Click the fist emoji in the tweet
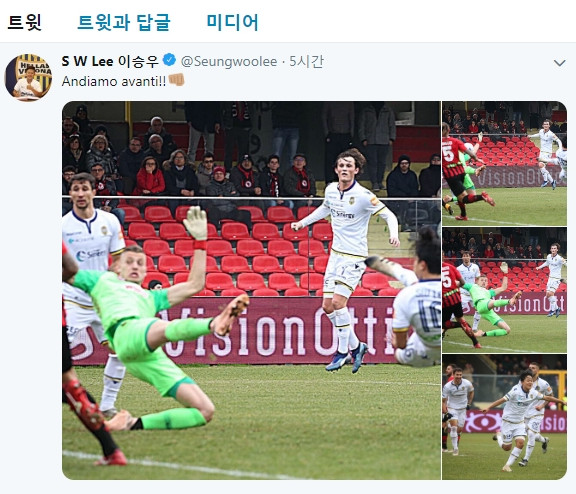Screen dimensions: 576x494 (x=176, y=80)
